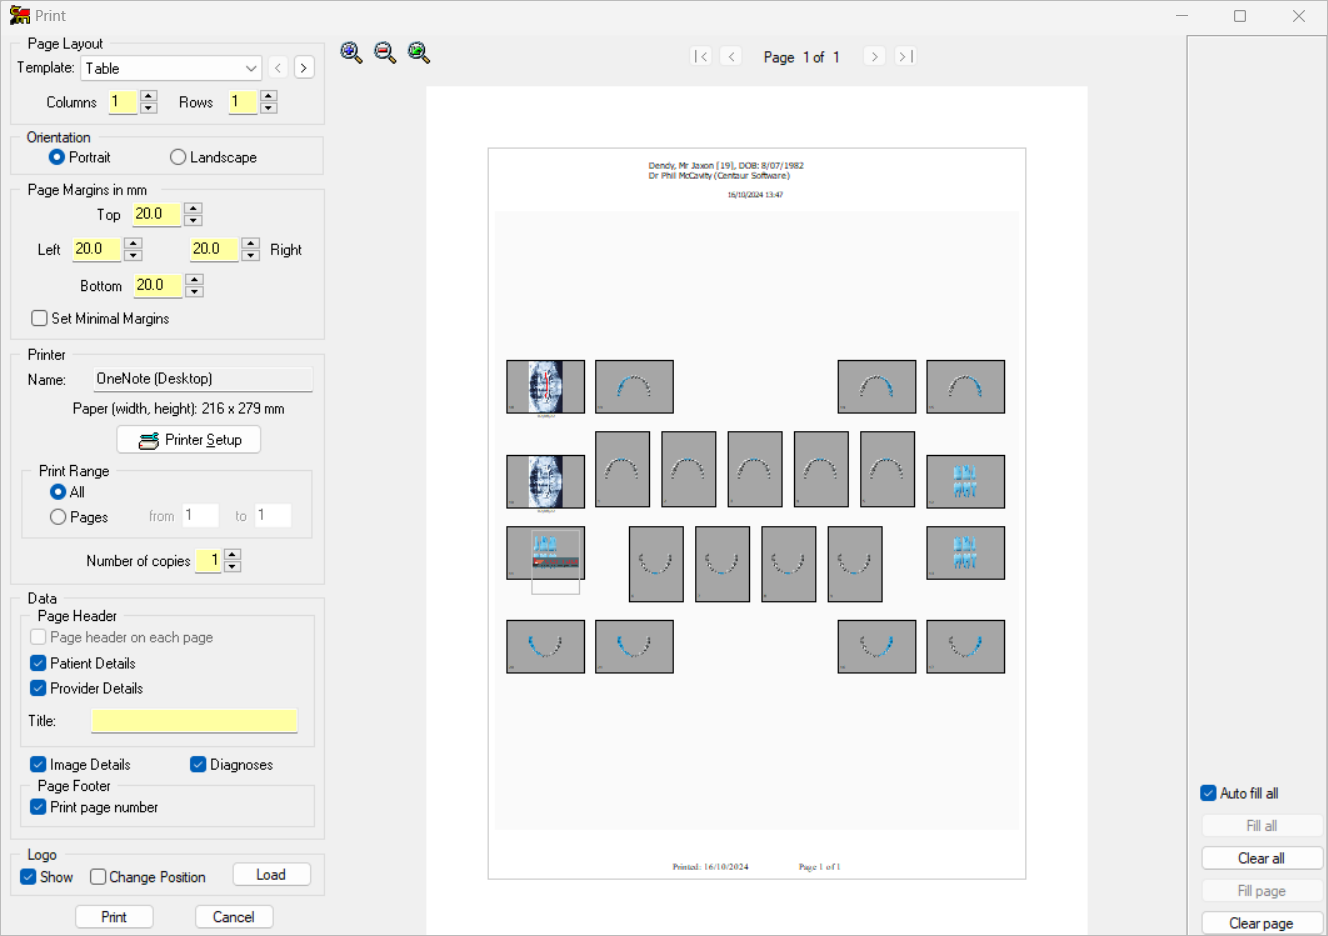
Task: Click the zoom out magnifier icon
Action: [x=385, y=53]
